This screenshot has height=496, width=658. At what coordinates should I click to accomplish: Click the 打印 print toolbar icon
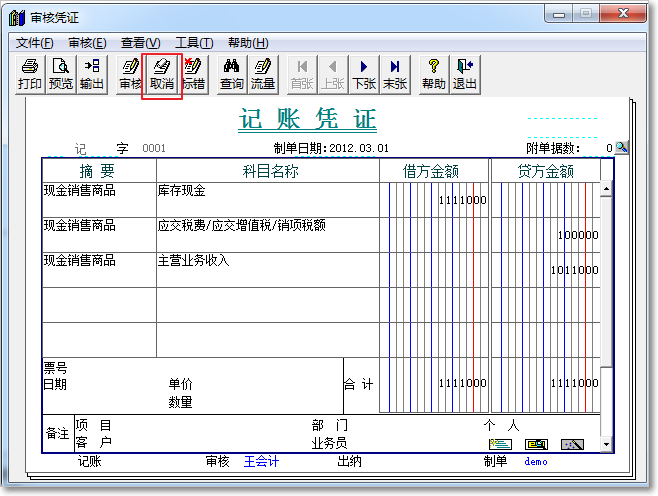coord(30,75)
